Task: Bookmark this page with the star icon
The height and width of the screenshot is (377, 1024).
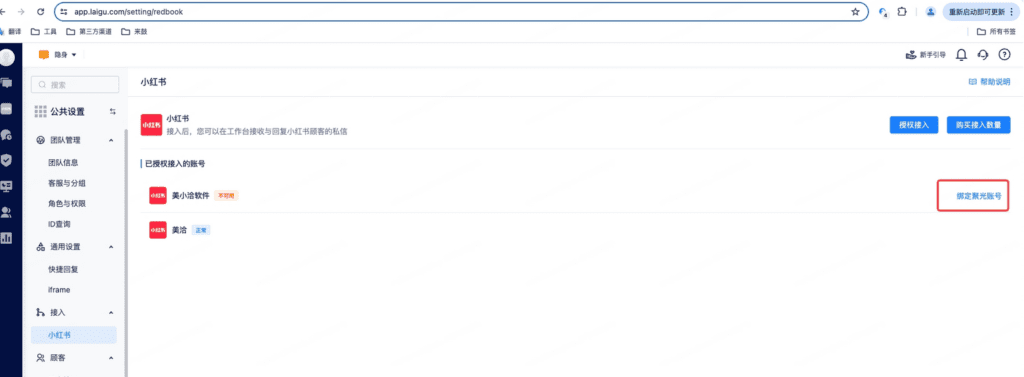Action: (856, 12)
